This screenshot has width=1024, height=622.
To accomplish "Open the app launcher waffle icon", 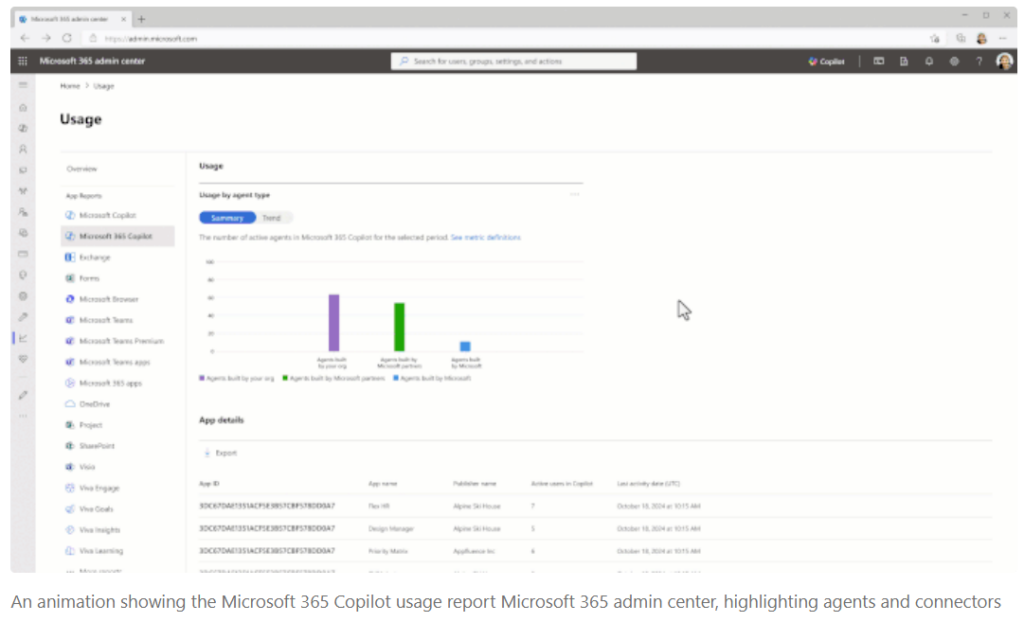I will coord(23,61).
